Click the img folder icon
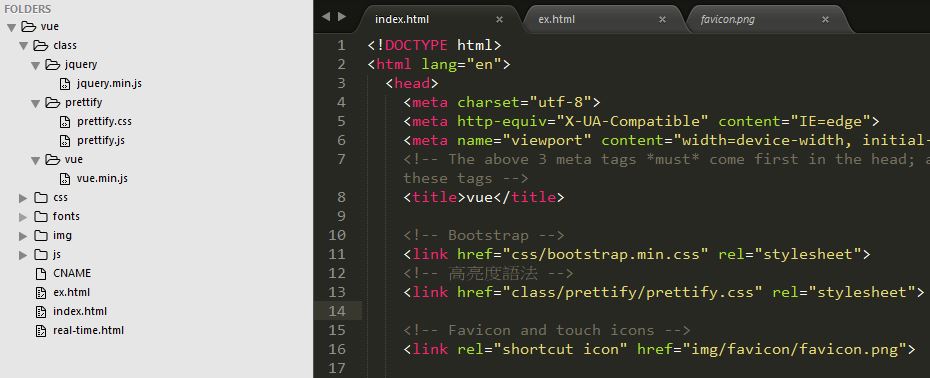 click(41, 236)
